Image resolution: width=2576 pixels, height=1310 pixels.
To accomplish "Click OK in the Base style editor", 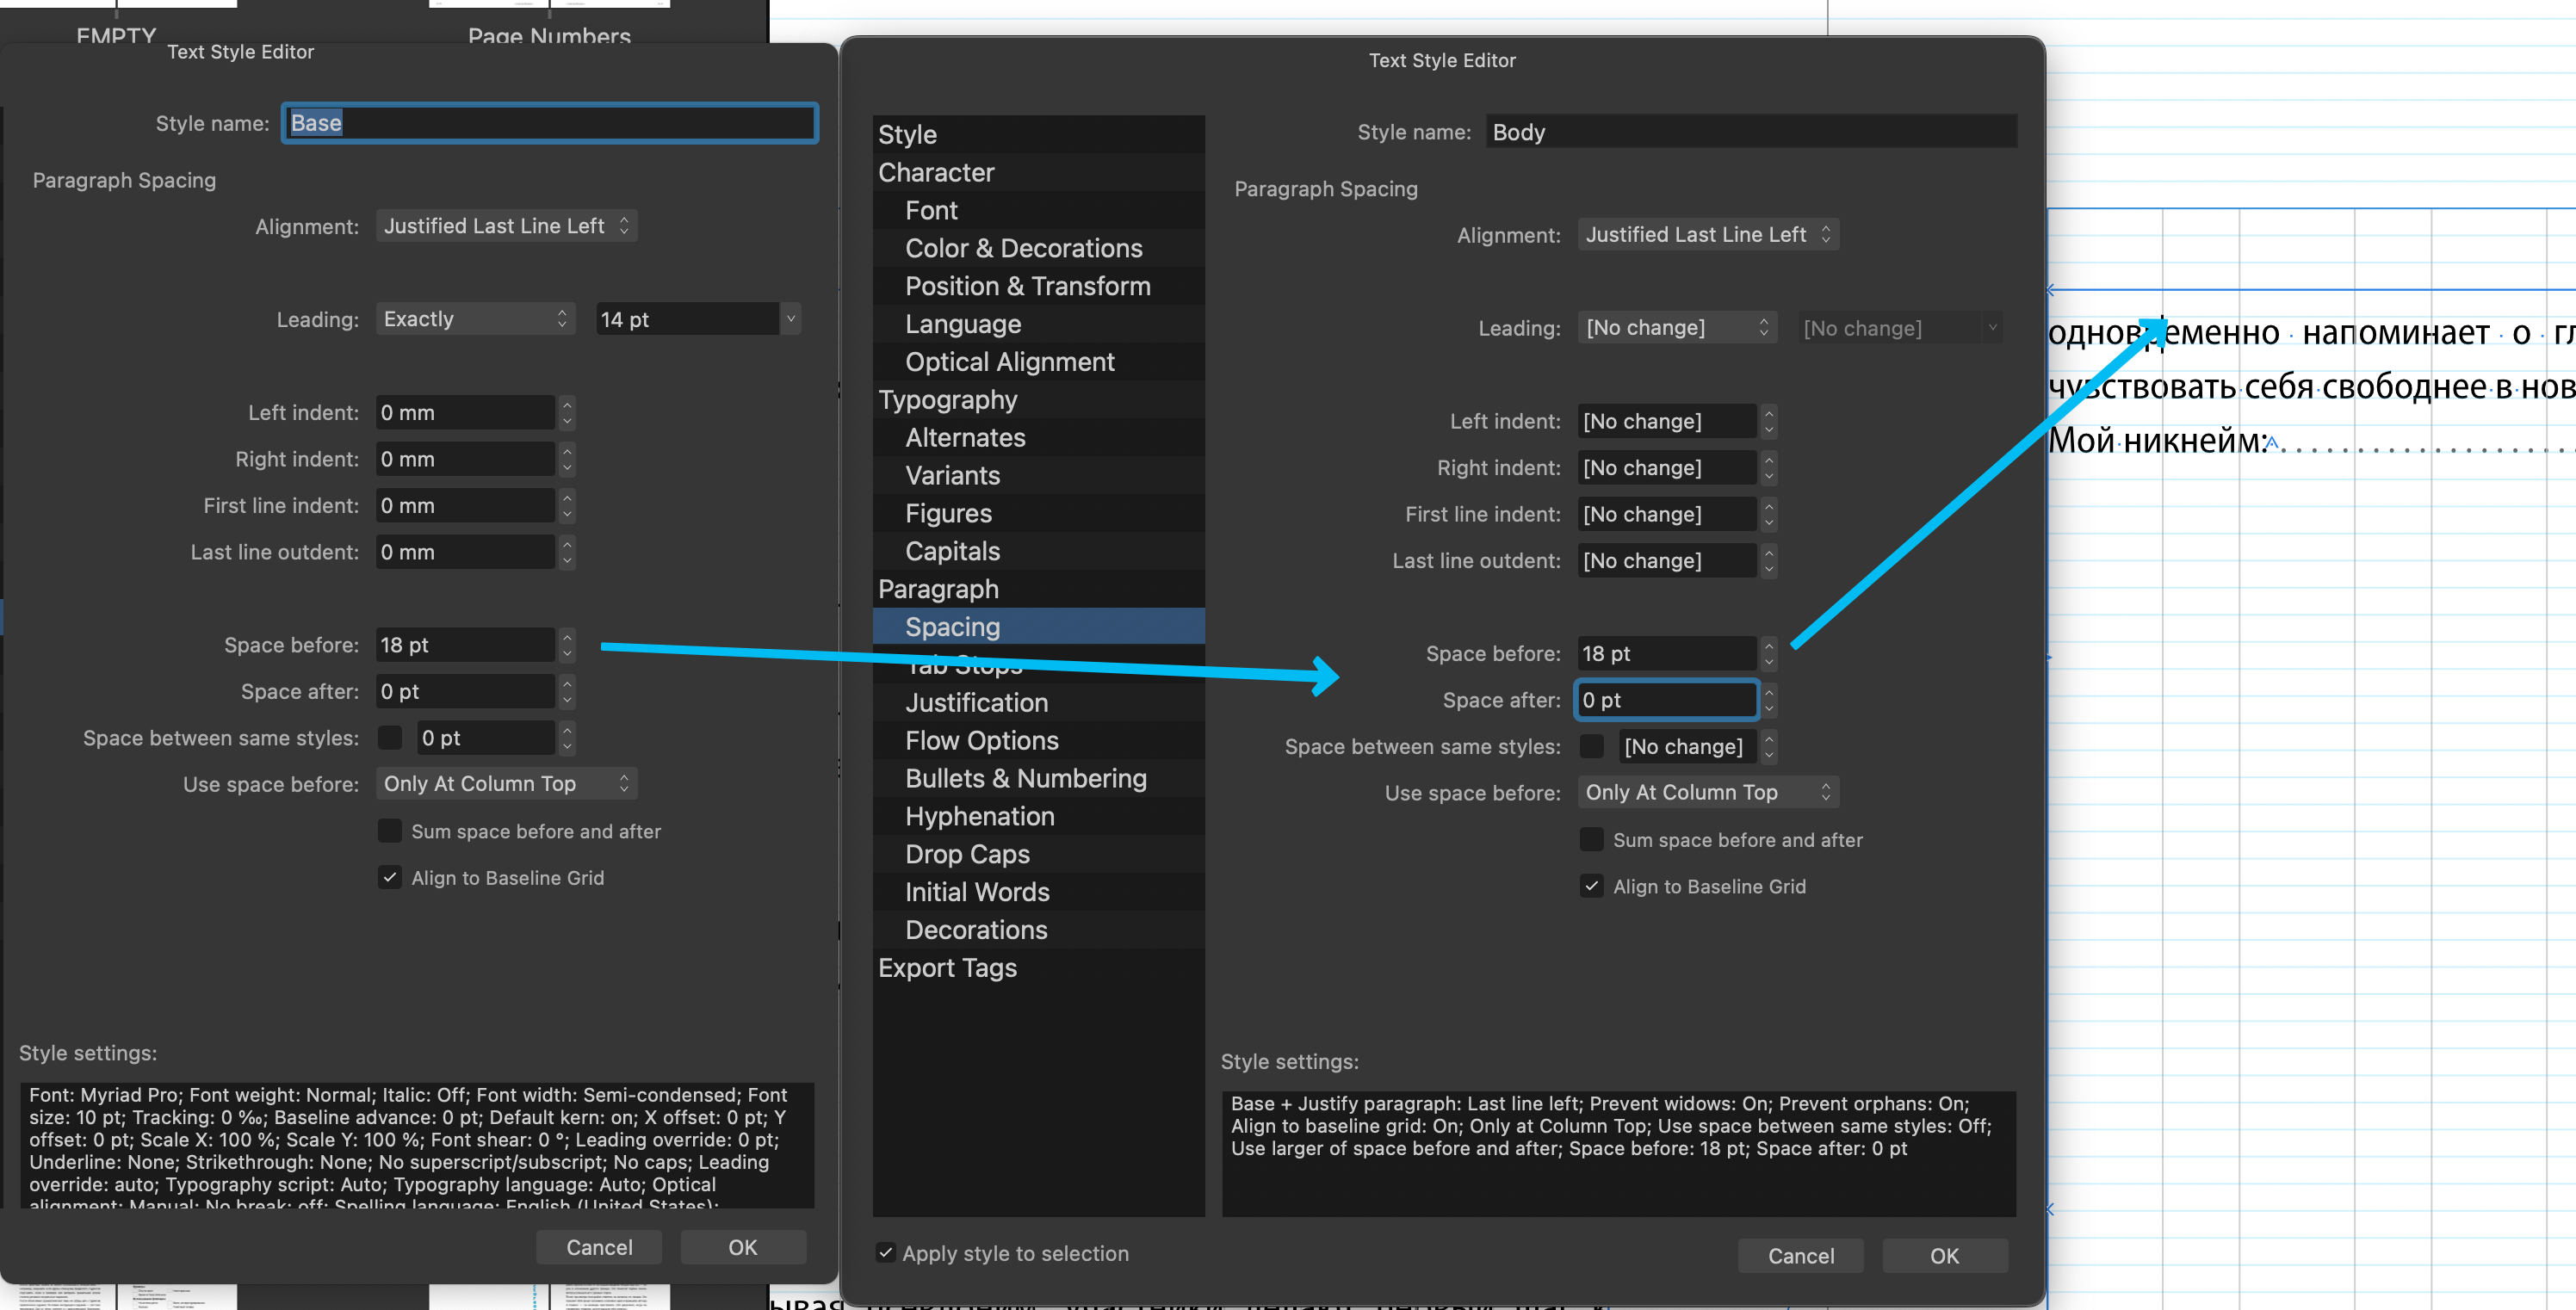I will (743, 1247).
